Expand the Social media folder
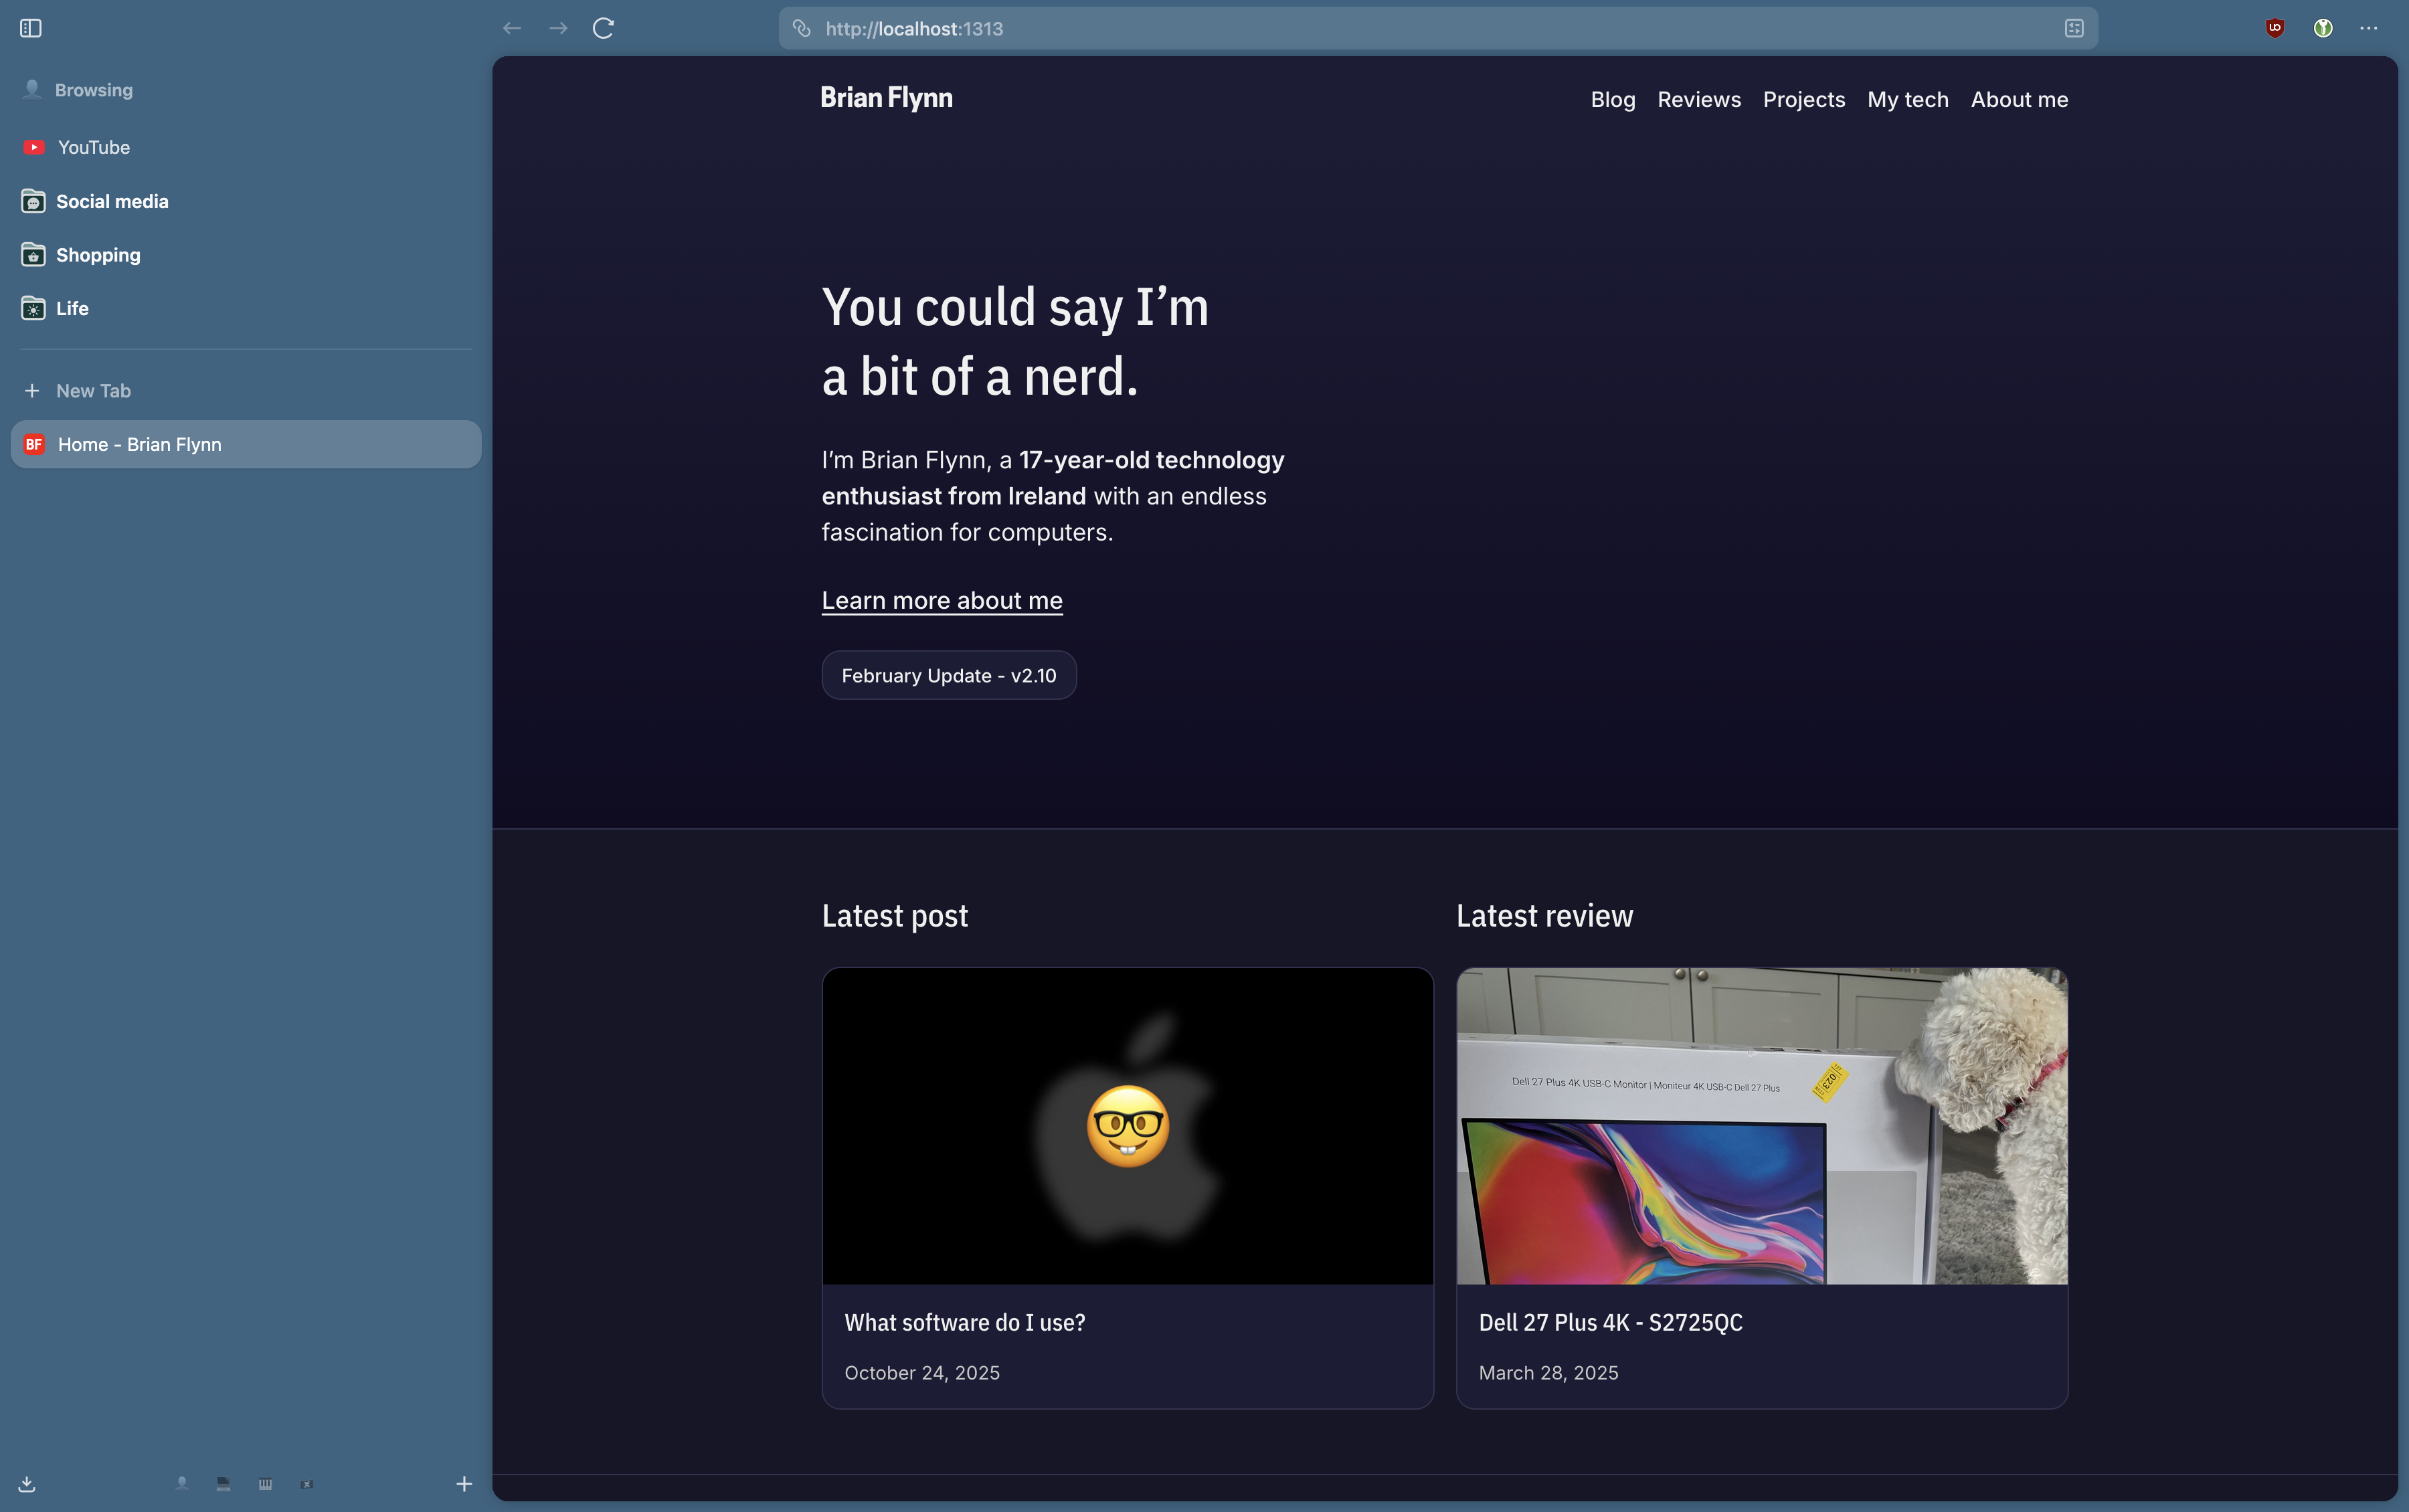The image size is (2409, 1512). click(112, 201)
